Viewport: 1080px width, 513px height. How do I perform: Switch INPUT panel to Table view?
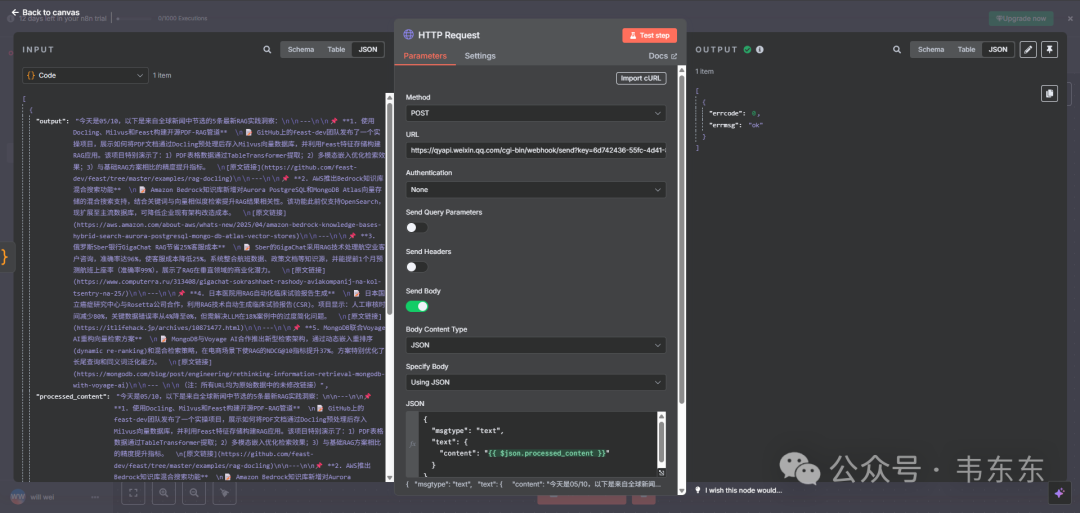[x=336, y=50]
